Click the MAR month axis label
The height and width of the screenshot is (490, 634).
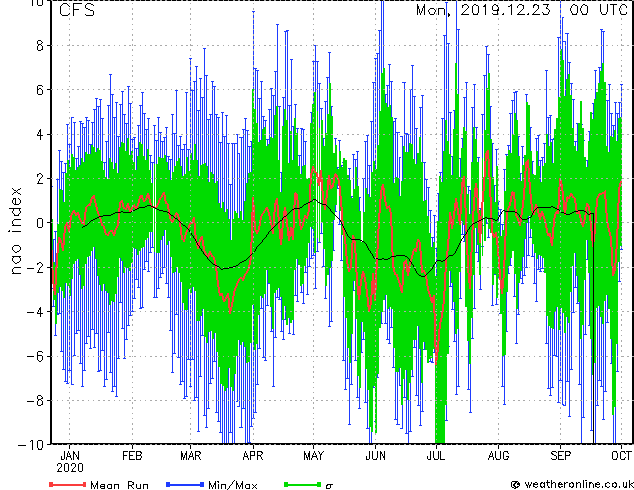tap(190, 456)
